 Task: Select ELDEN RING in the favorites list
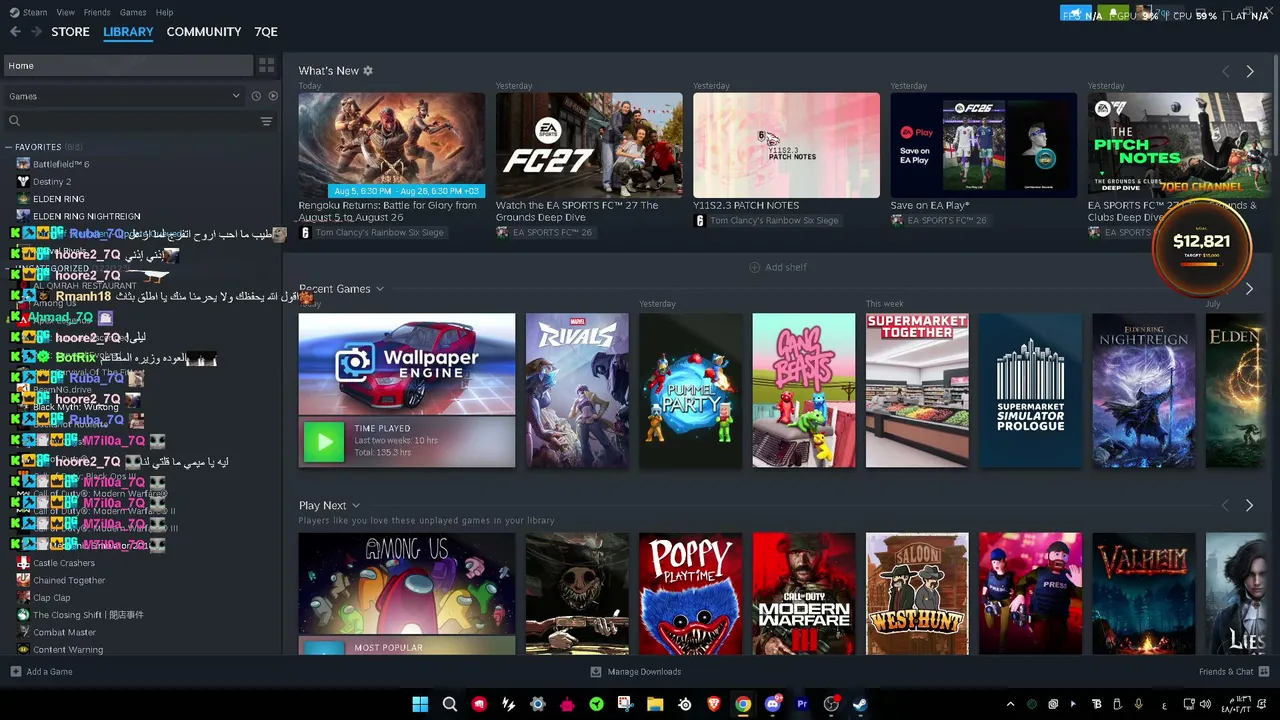click(x=58, y=199)
